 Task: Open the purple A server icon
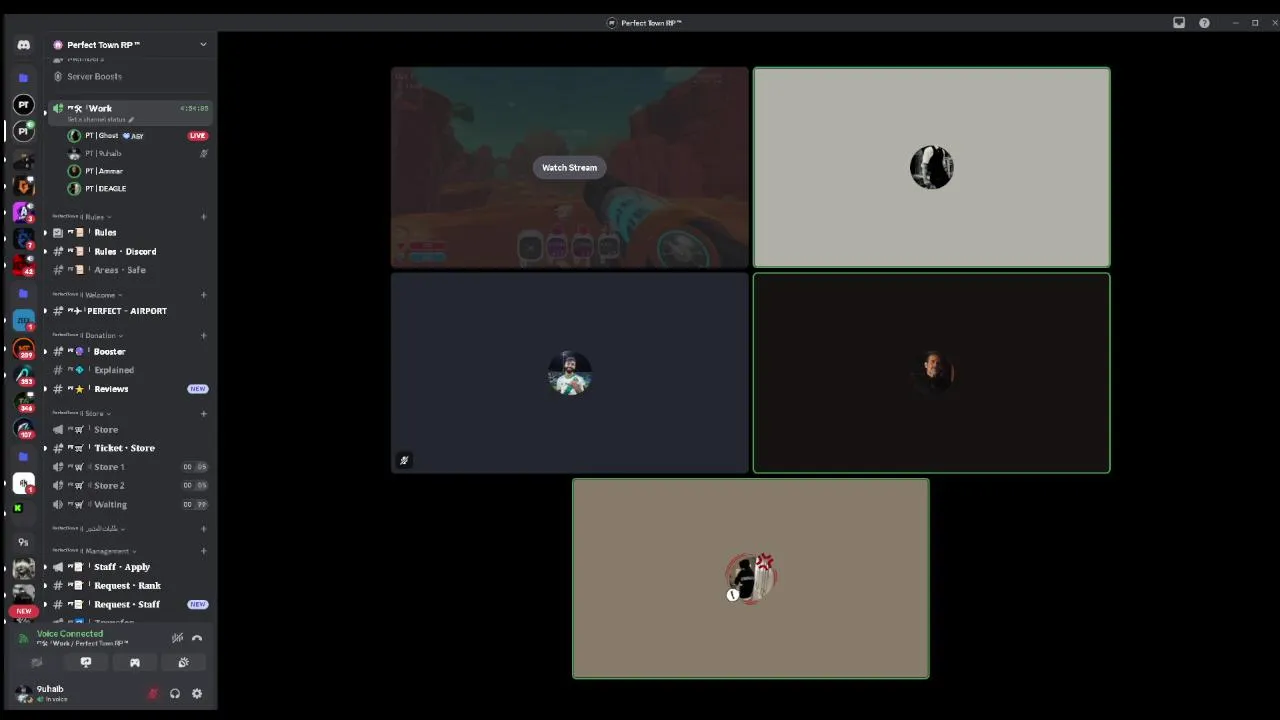click(23, 212)
